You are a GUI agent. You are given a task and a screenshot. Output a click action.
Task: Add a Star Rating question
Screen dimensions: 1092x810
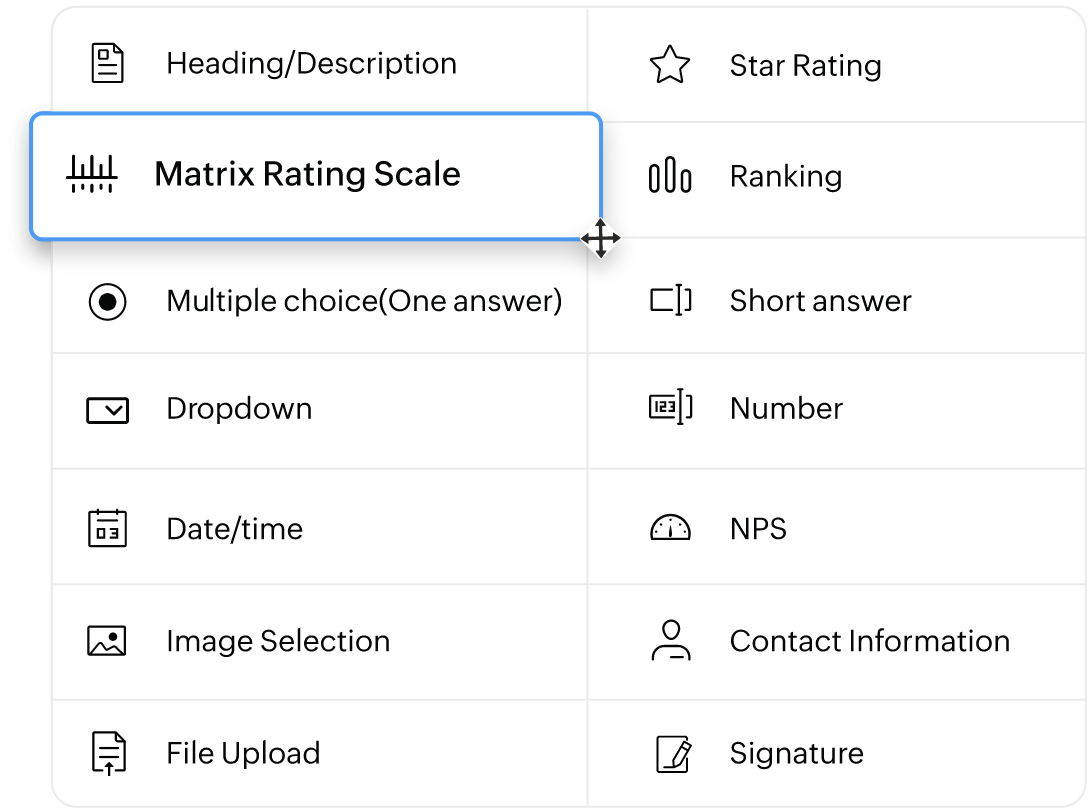coord(805,66)
